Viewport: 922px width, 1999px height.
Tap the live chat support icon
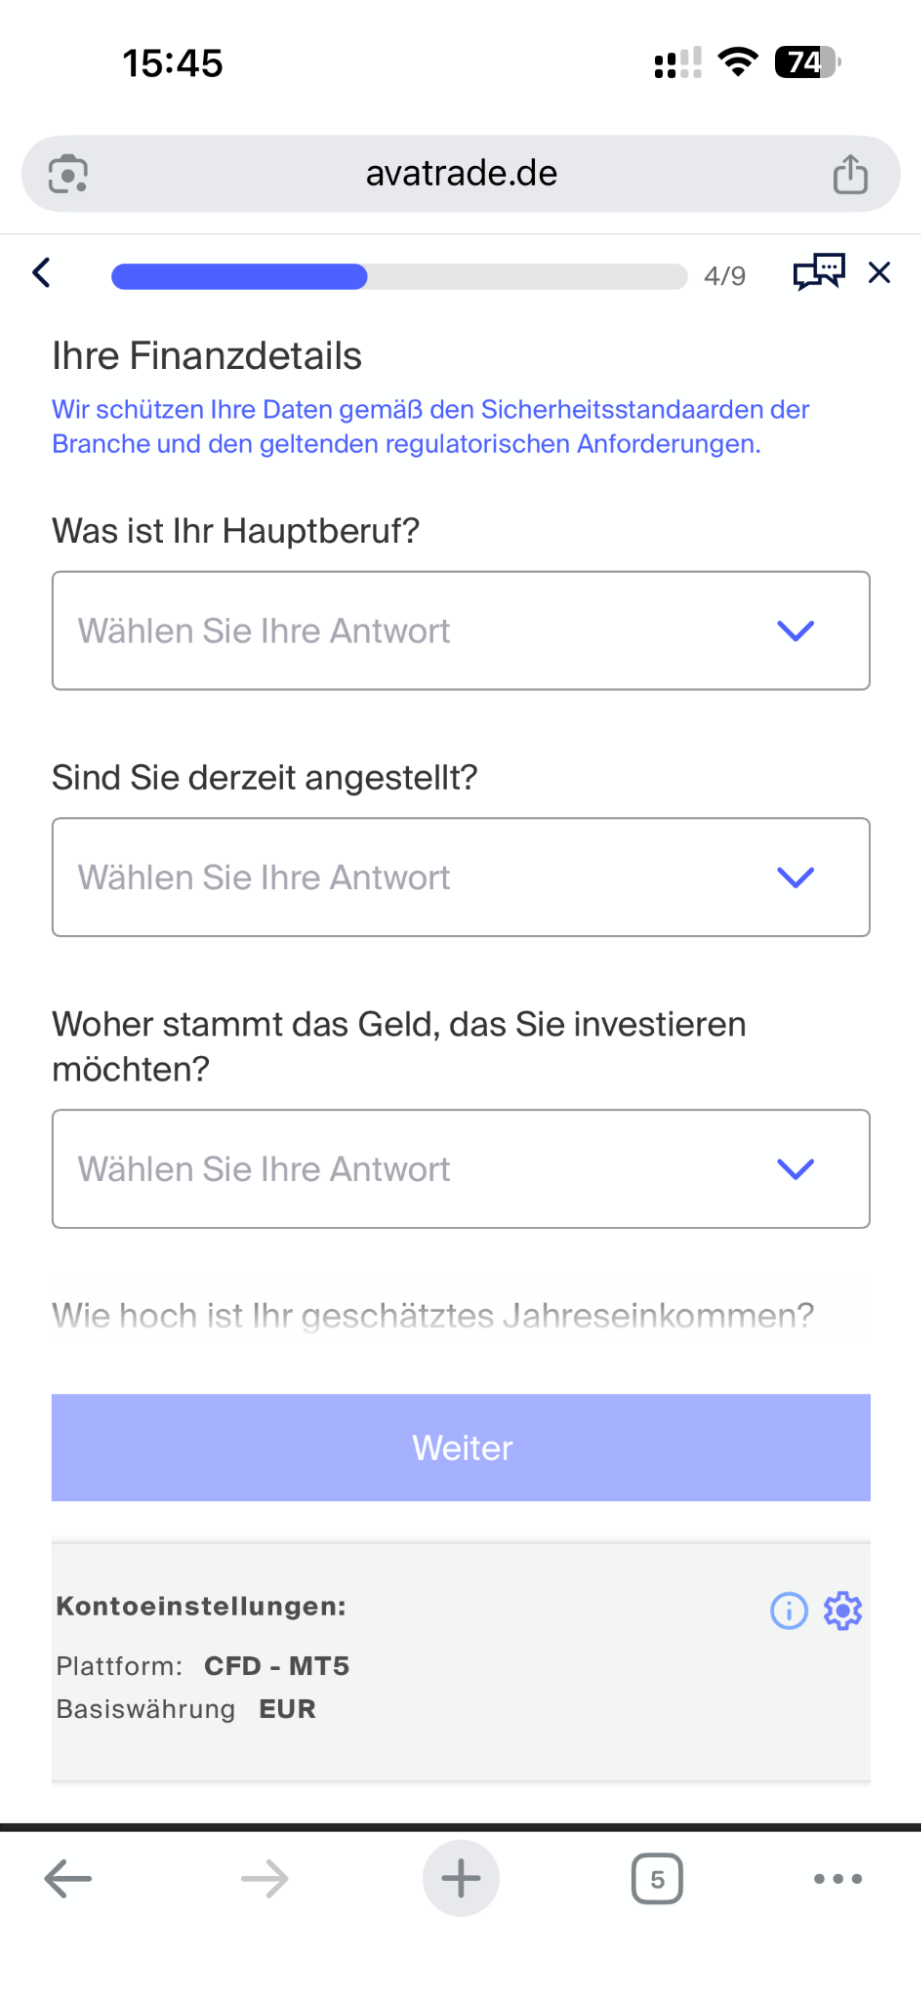click(818, 272)
